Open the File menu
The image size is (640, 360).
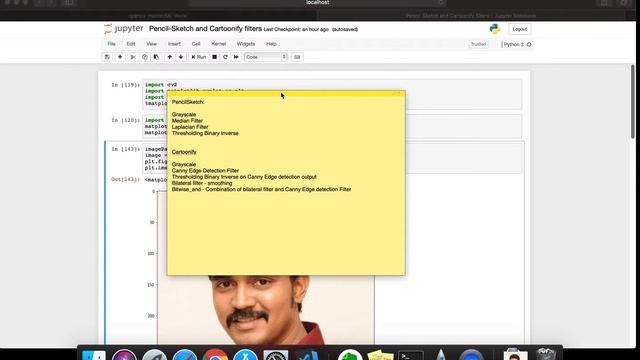(x=111, y=44)
